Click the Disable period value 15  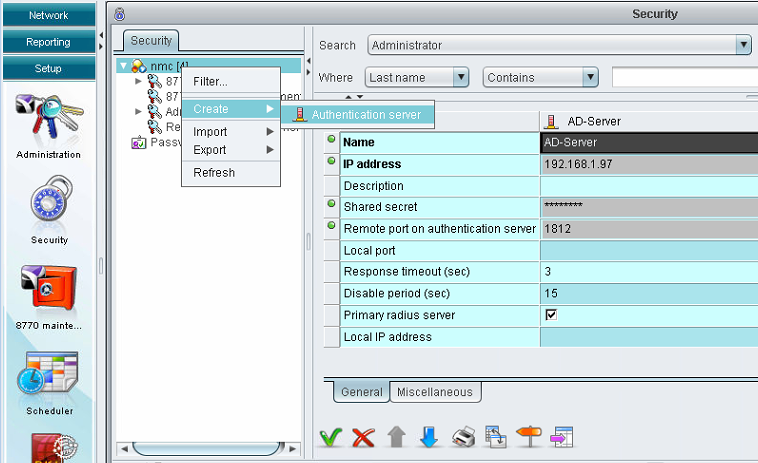649,293
